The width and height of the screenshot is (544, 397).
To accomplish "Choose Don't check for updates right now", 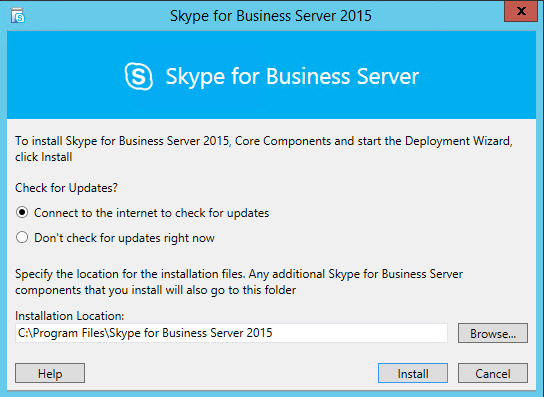I will 22,237.
